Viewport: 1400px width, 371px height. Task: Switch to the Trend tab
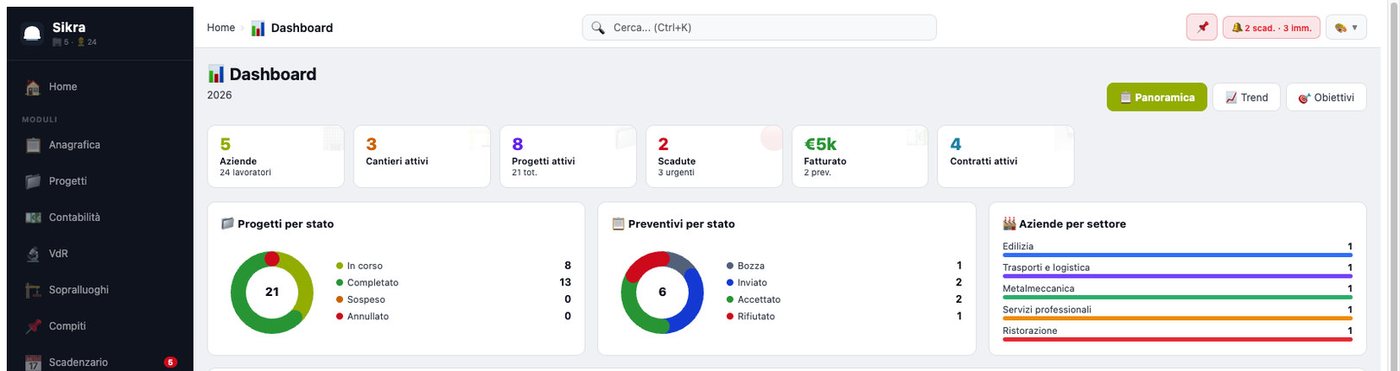[x=1246, y=97]
